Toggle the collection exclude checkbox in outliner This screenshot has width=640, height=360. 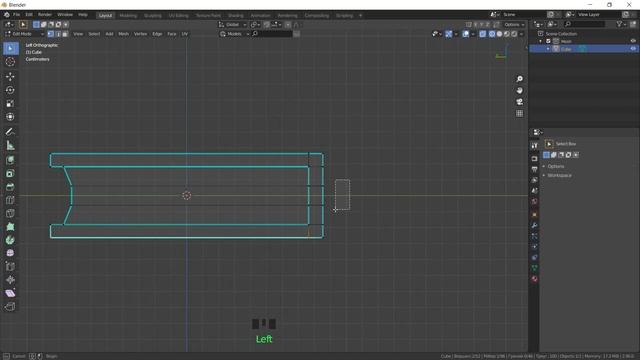[x=548, y=41]
